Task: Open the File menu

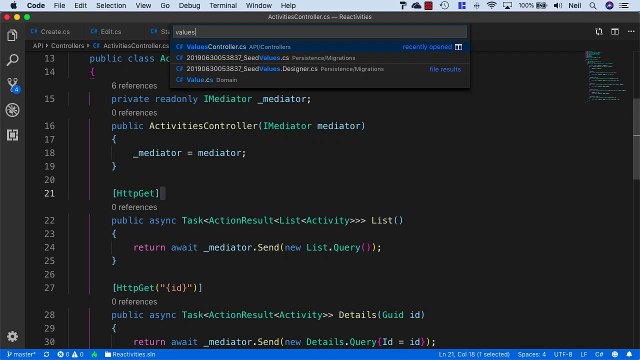Action: click(x=59, y=5)
